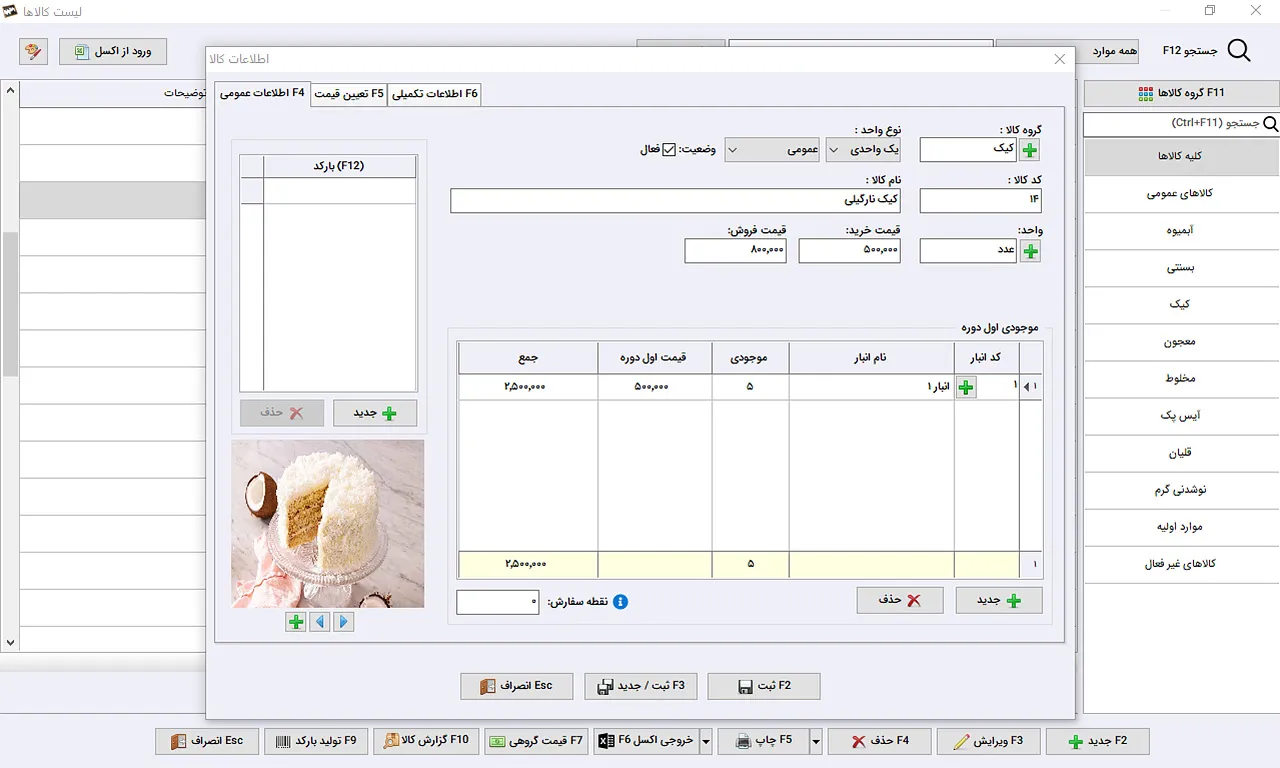Click F2 ثبت save button in dialog
1280x768 pixels.
764,686
